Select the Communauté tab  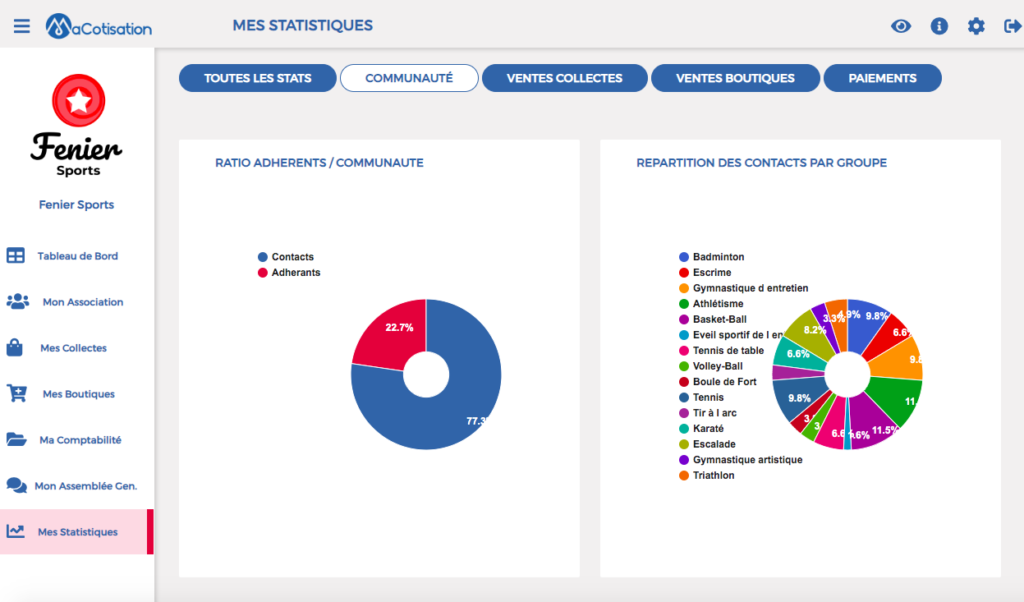coord(409,78)
